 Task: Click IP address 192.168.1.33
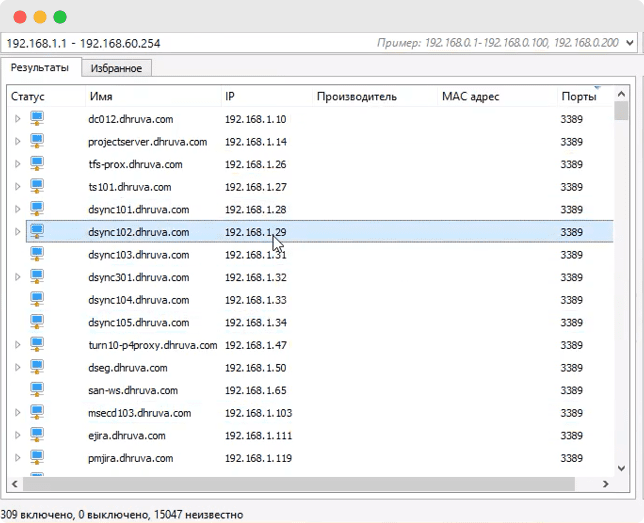coord(255,300)
